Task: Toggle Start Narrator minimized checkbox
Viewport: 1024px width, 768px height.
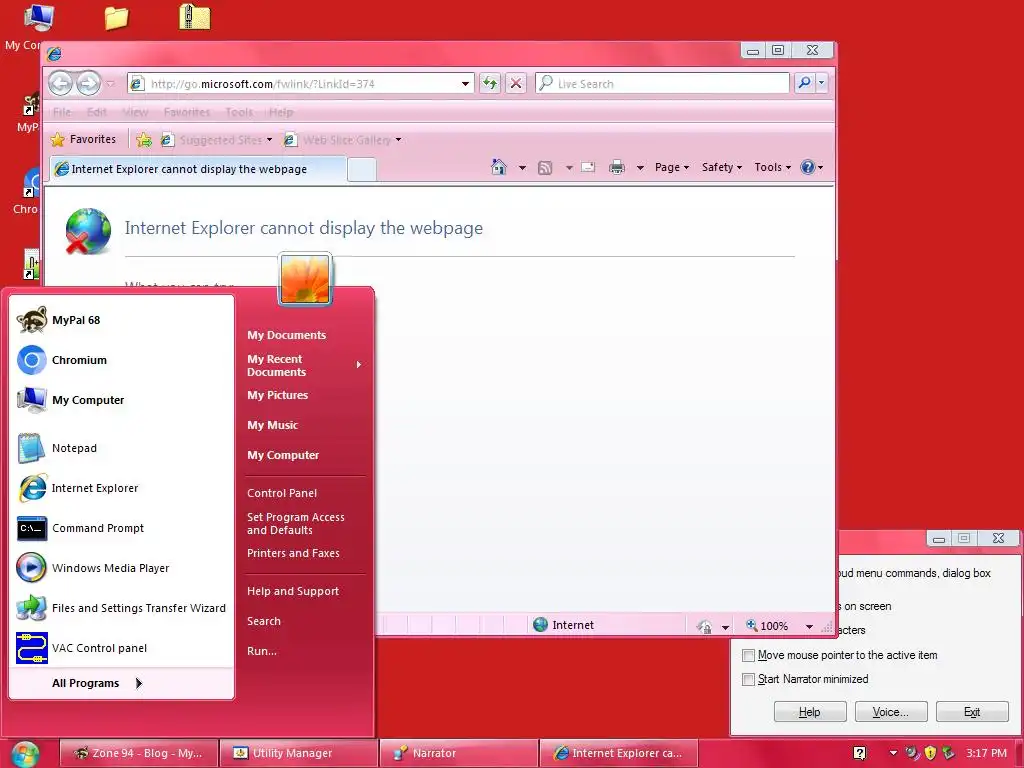Action: [749, 679]
